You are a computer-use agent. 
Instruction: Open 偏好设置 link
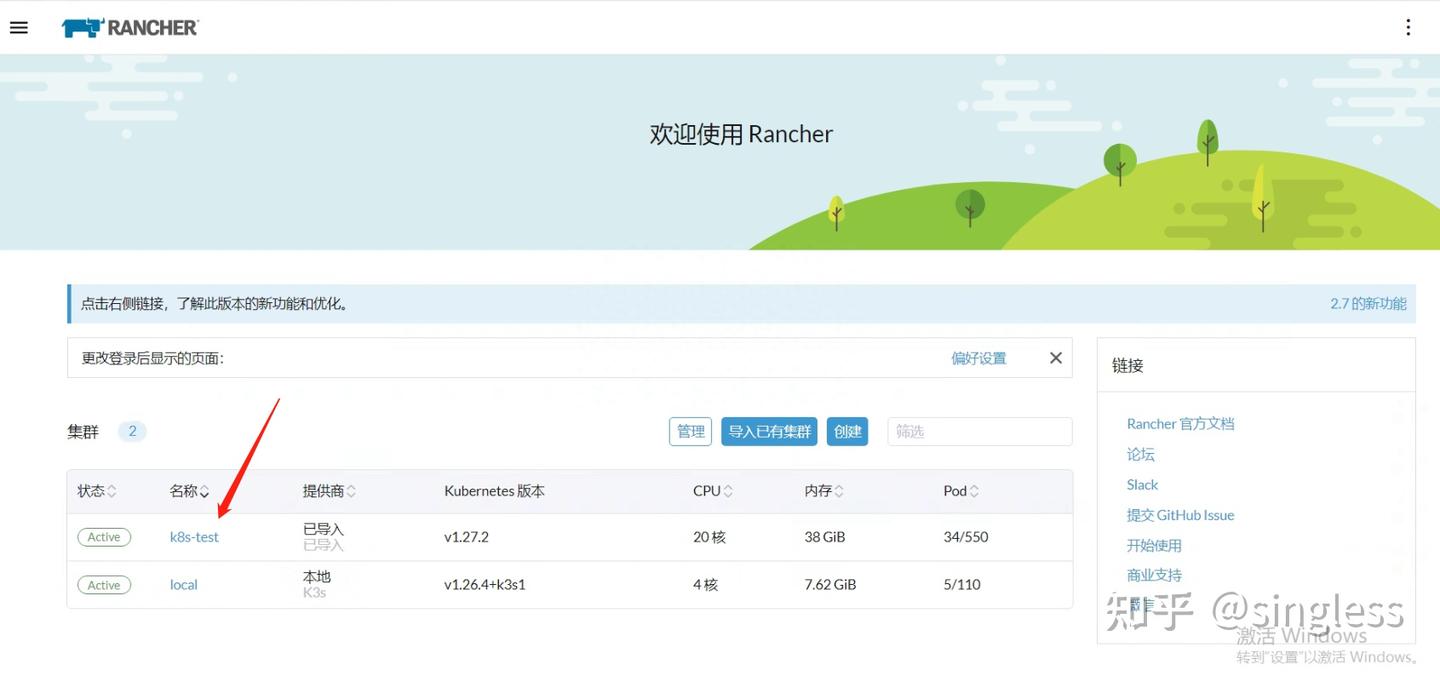[x=979, y=358]
